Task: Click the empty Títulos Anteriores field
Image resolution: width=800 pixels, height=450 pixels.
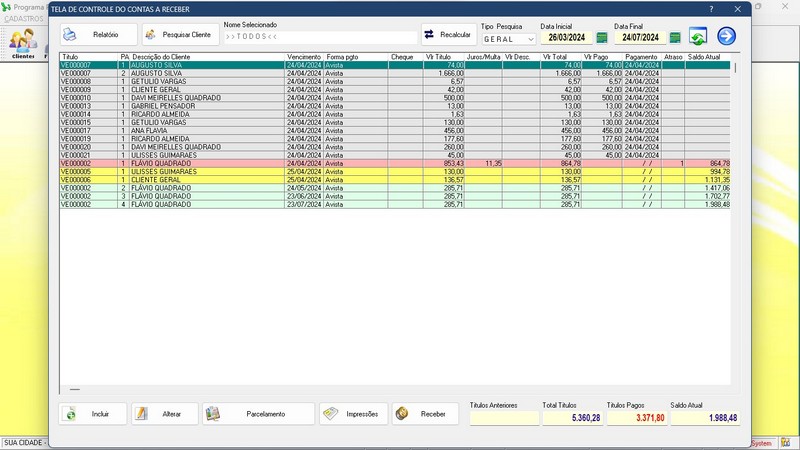Action: click(x=504, y=418)
